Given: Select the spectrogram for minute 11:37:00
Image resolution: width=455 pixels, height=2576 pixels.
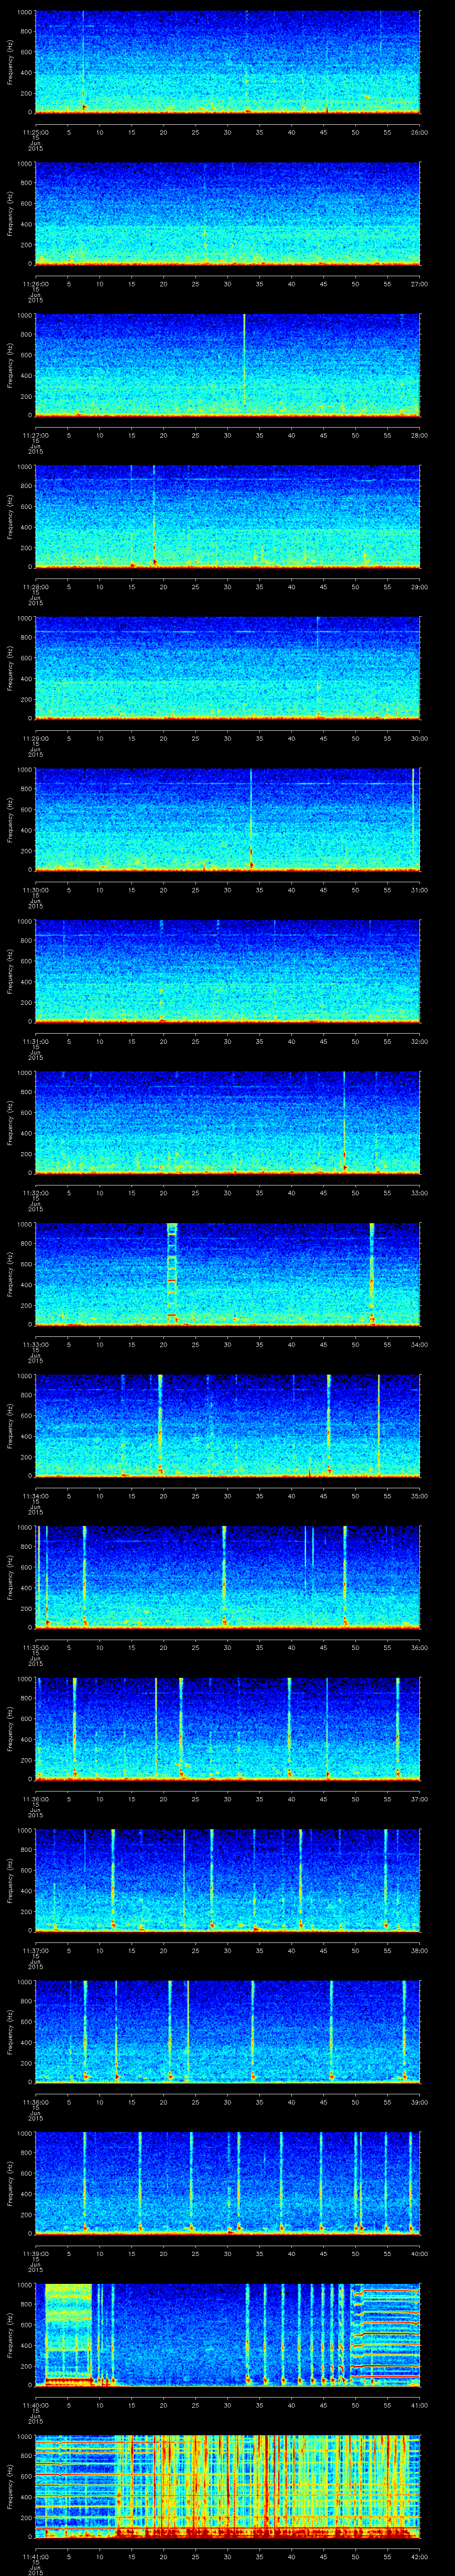Looking at the screenshot, I should point(228,1880).
